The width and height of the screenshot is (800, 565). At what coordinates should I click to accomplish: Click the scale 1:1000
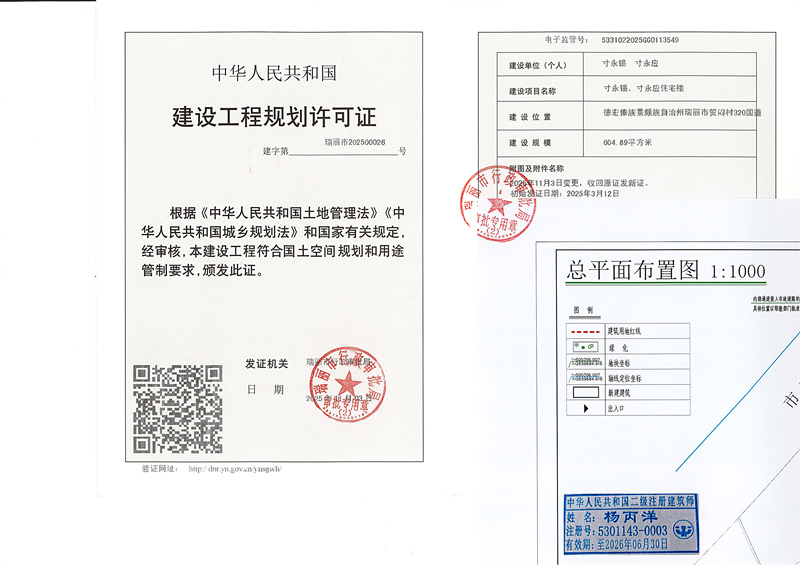click(738, 272)
